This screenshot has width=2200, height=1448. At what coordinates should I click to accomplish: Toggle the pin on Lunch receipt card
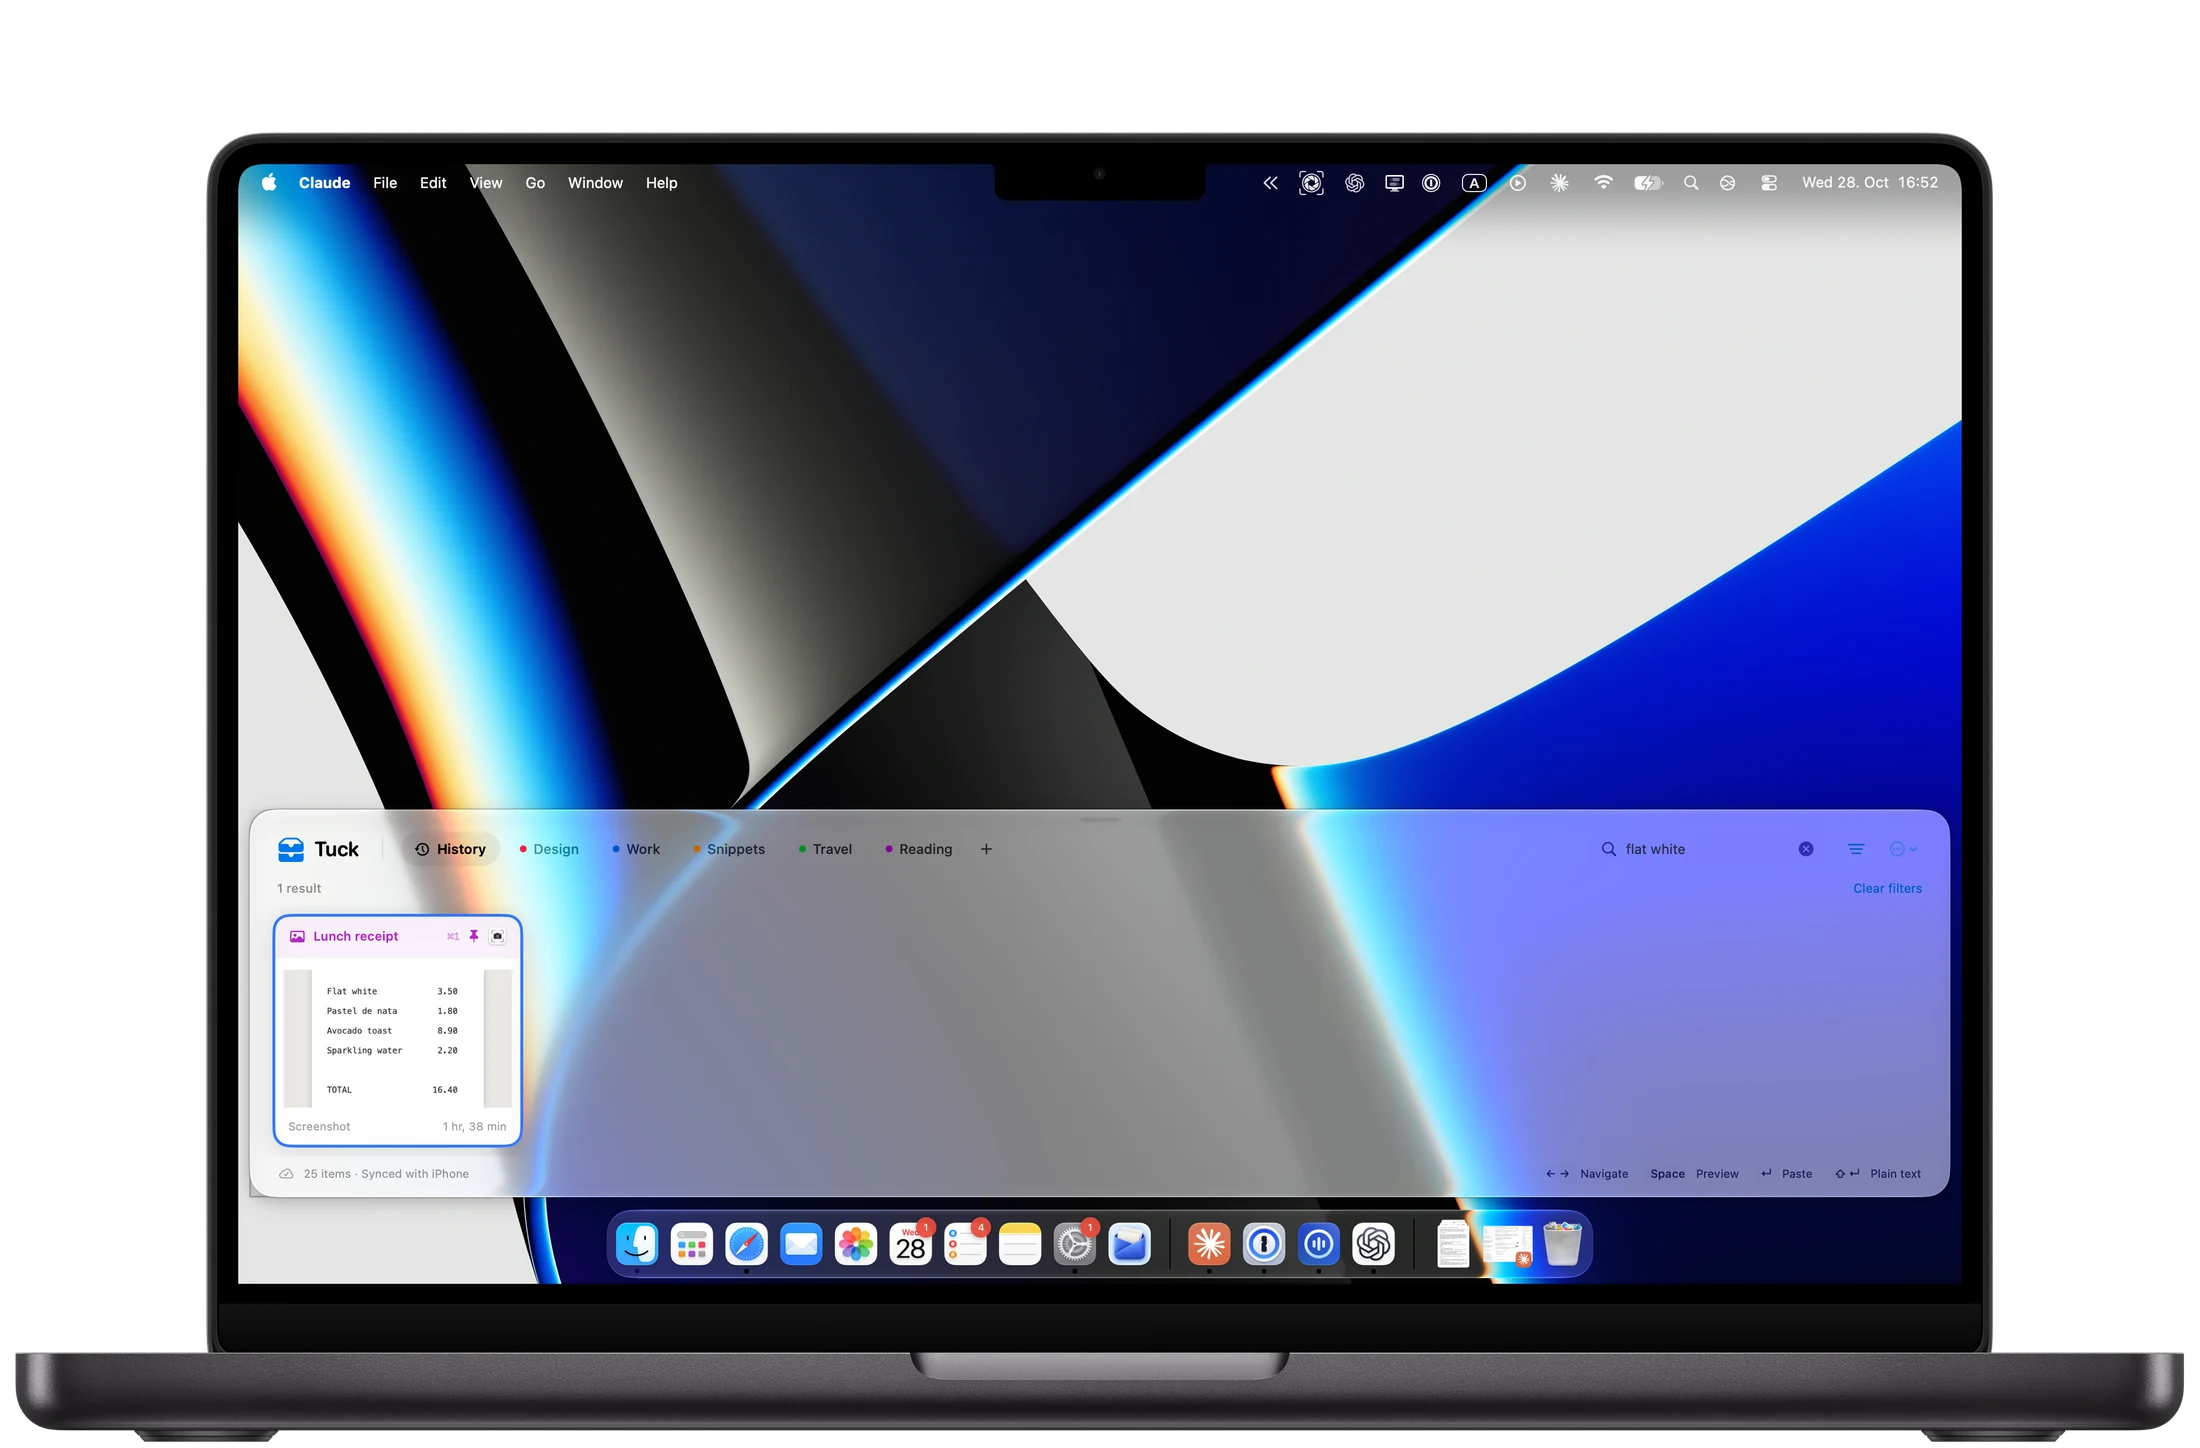474,936
